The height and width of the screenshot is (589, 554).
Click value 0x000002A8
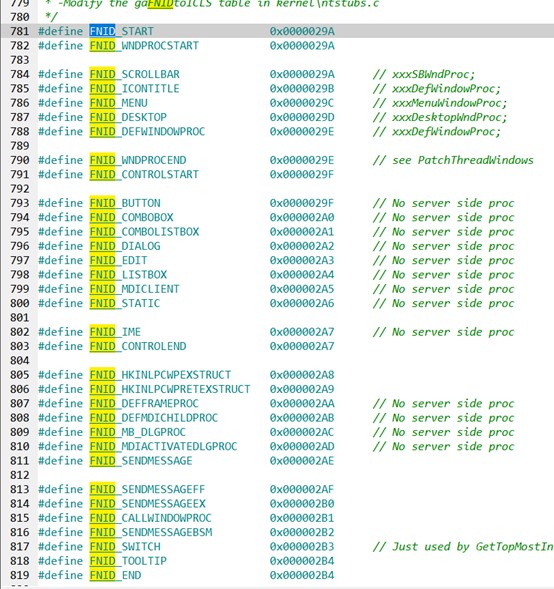point(302,375)
